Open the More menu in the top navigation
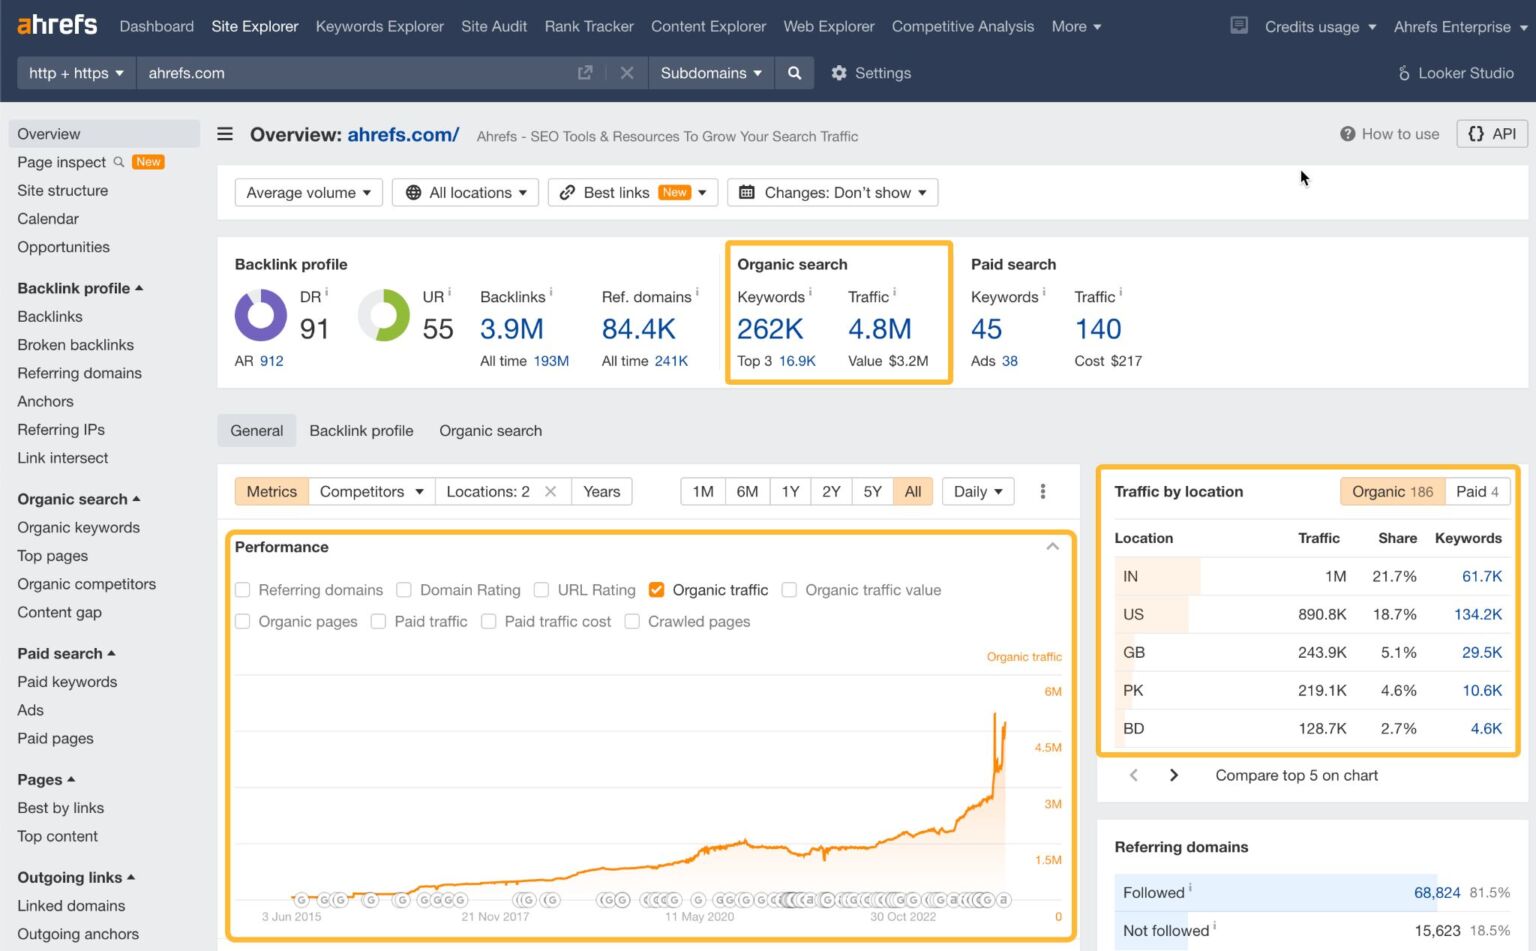Image resolution: width=1536 pixels, height=951 pixels. (1076, 26)
